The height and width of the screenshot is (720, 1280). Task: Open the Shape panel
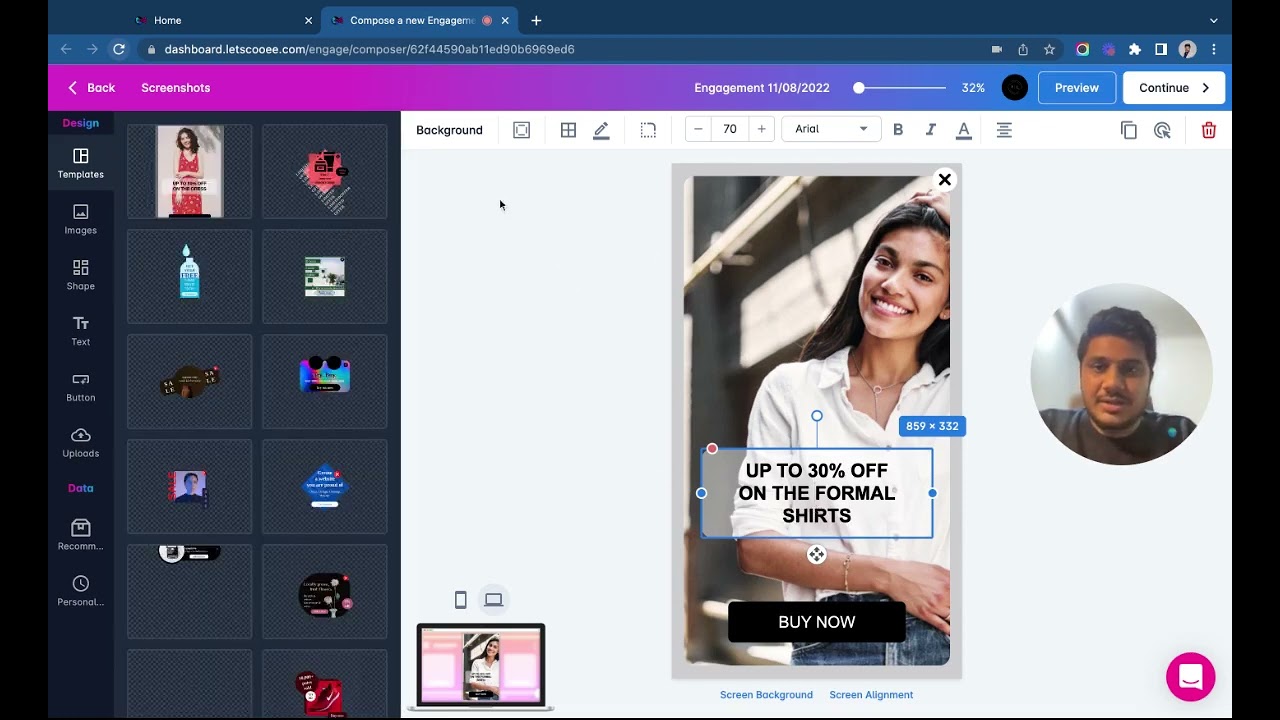81,275
